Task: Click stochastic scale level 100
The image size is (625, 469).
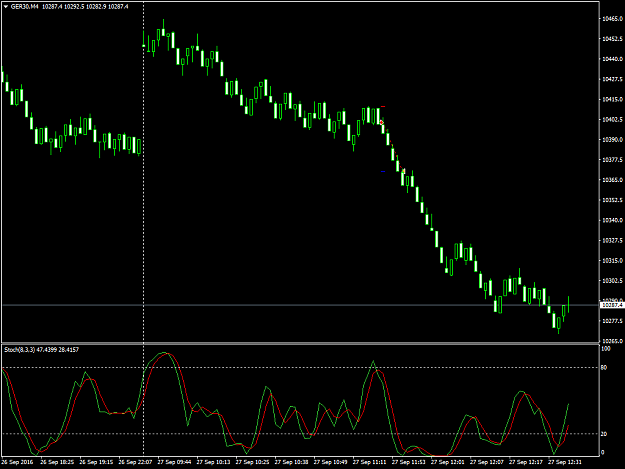Action: 605,349
